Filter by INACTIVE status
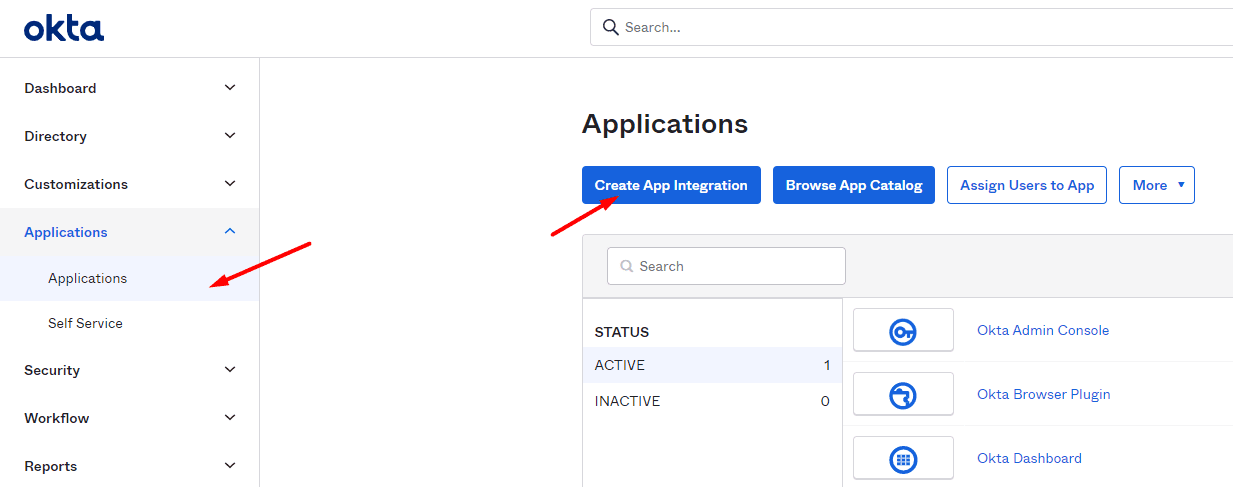This screenshot has width=1233, height=487. (712, 401)
